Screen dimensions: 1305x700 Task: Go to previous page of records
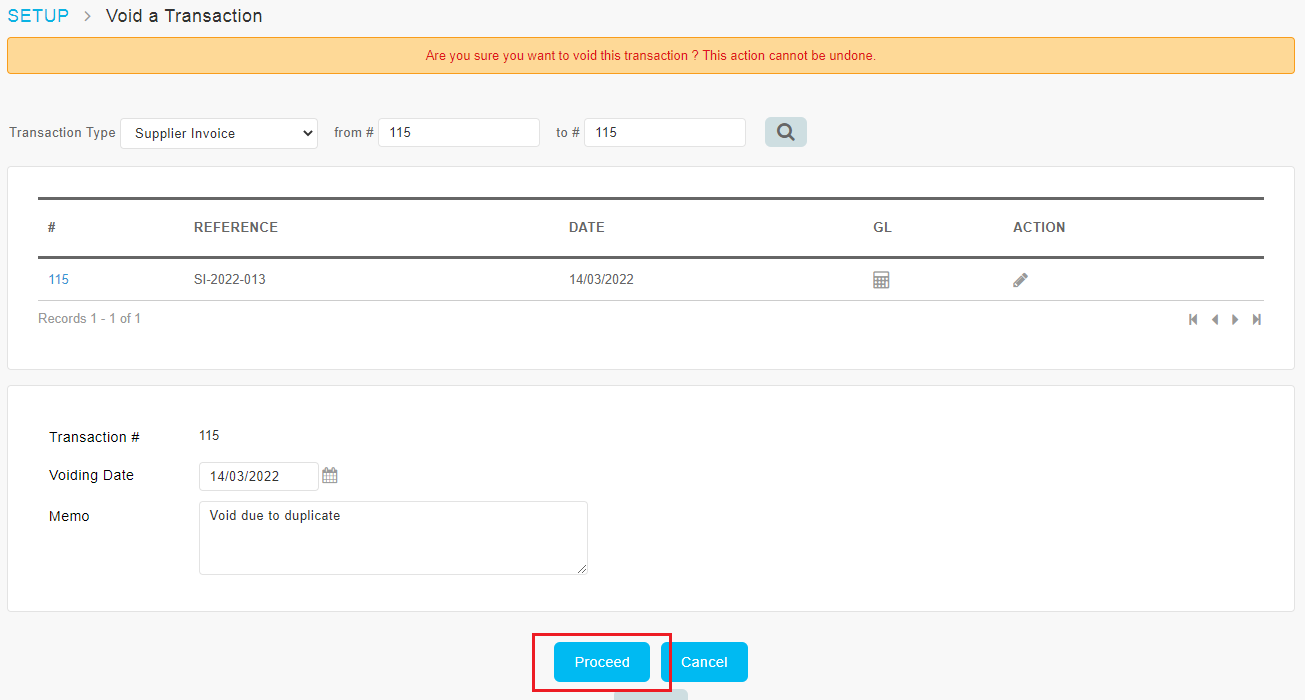coord(1214,319)
